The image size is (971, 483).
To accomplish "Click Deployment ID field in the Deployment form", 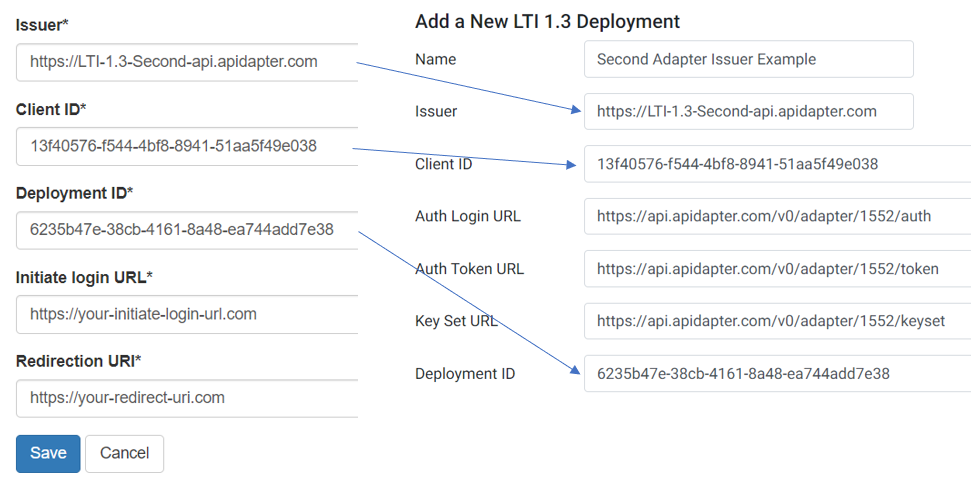I will click(776, 374).
